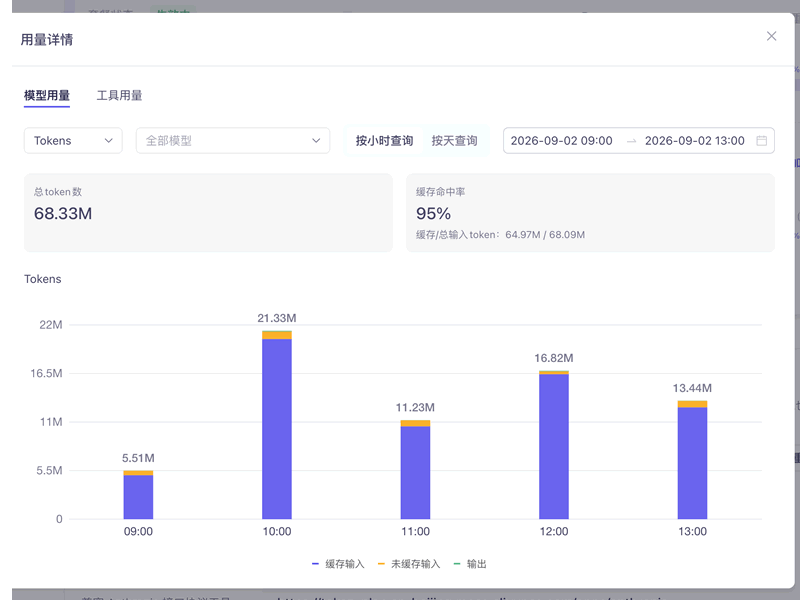Click the 68.33M total token value
Screen dimensions: 800x600
(63, 213)
